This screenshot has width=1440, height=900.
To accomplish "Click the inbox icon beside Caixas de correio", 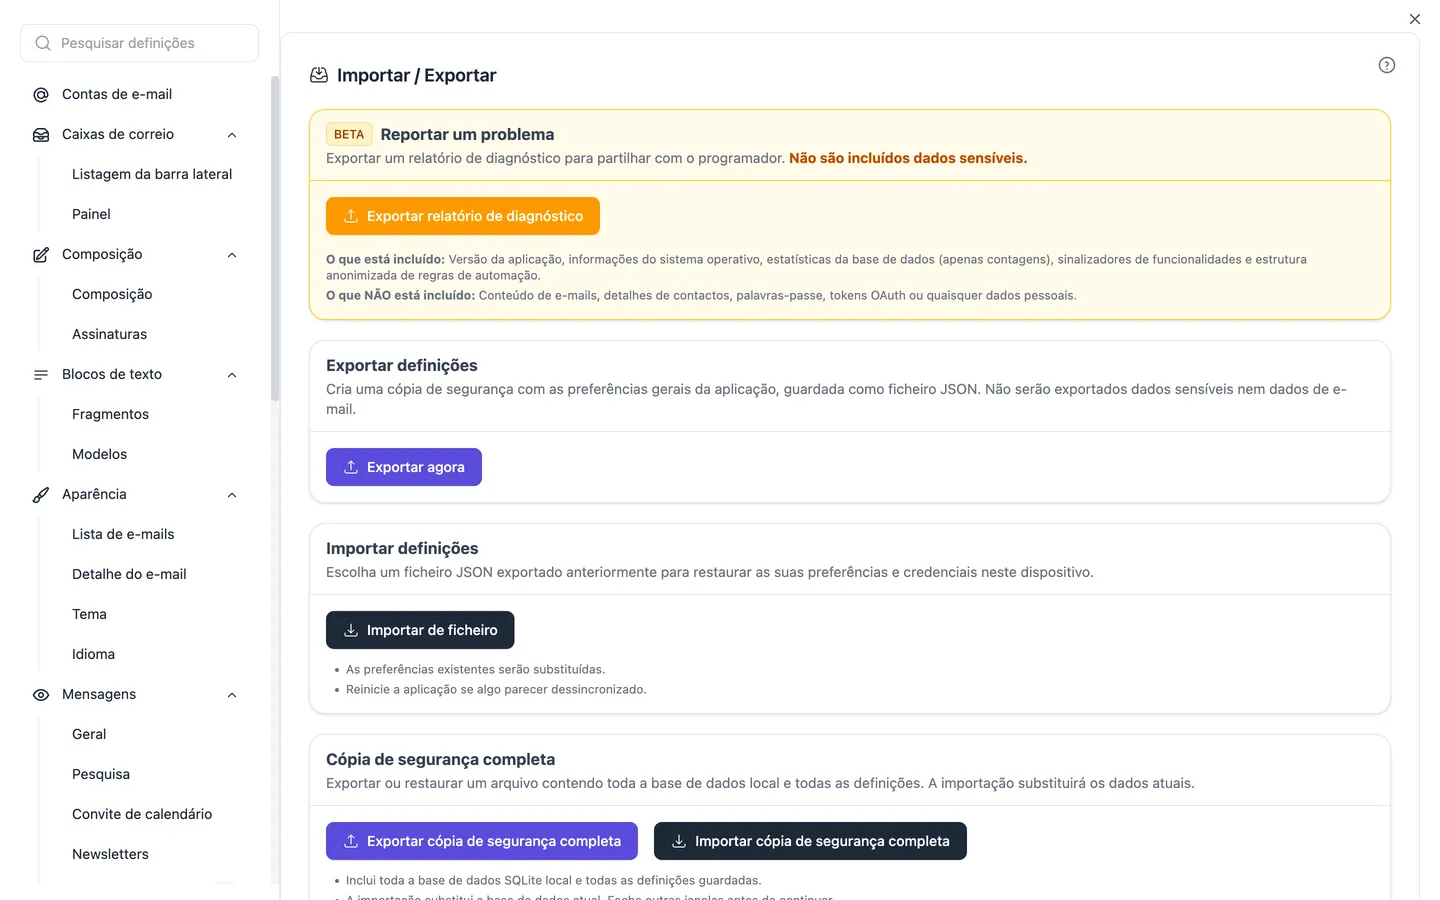I will click(41, 135).
